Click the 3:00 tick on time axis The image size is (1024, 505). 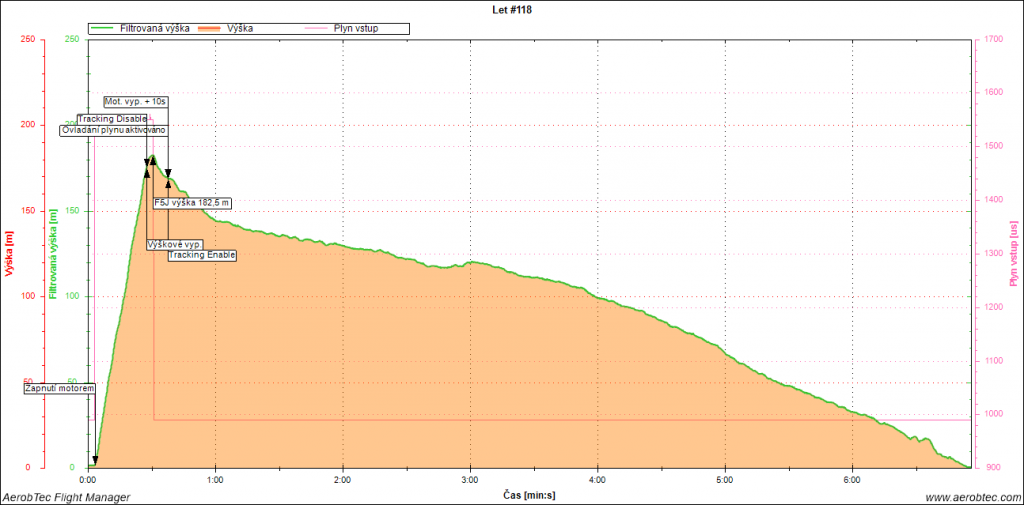point(470,479)
